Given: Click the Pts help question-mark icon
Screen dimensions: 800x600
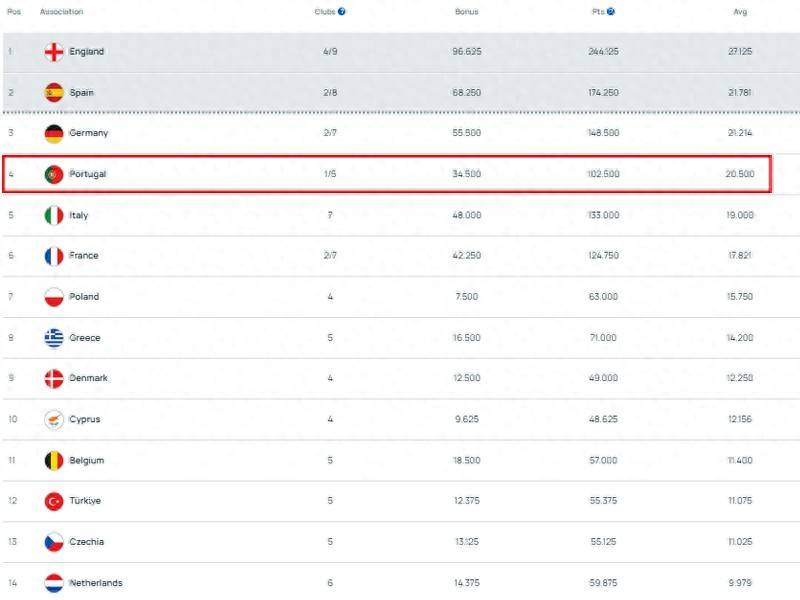Looking at the screenshot, I should [x=611, y=11].
